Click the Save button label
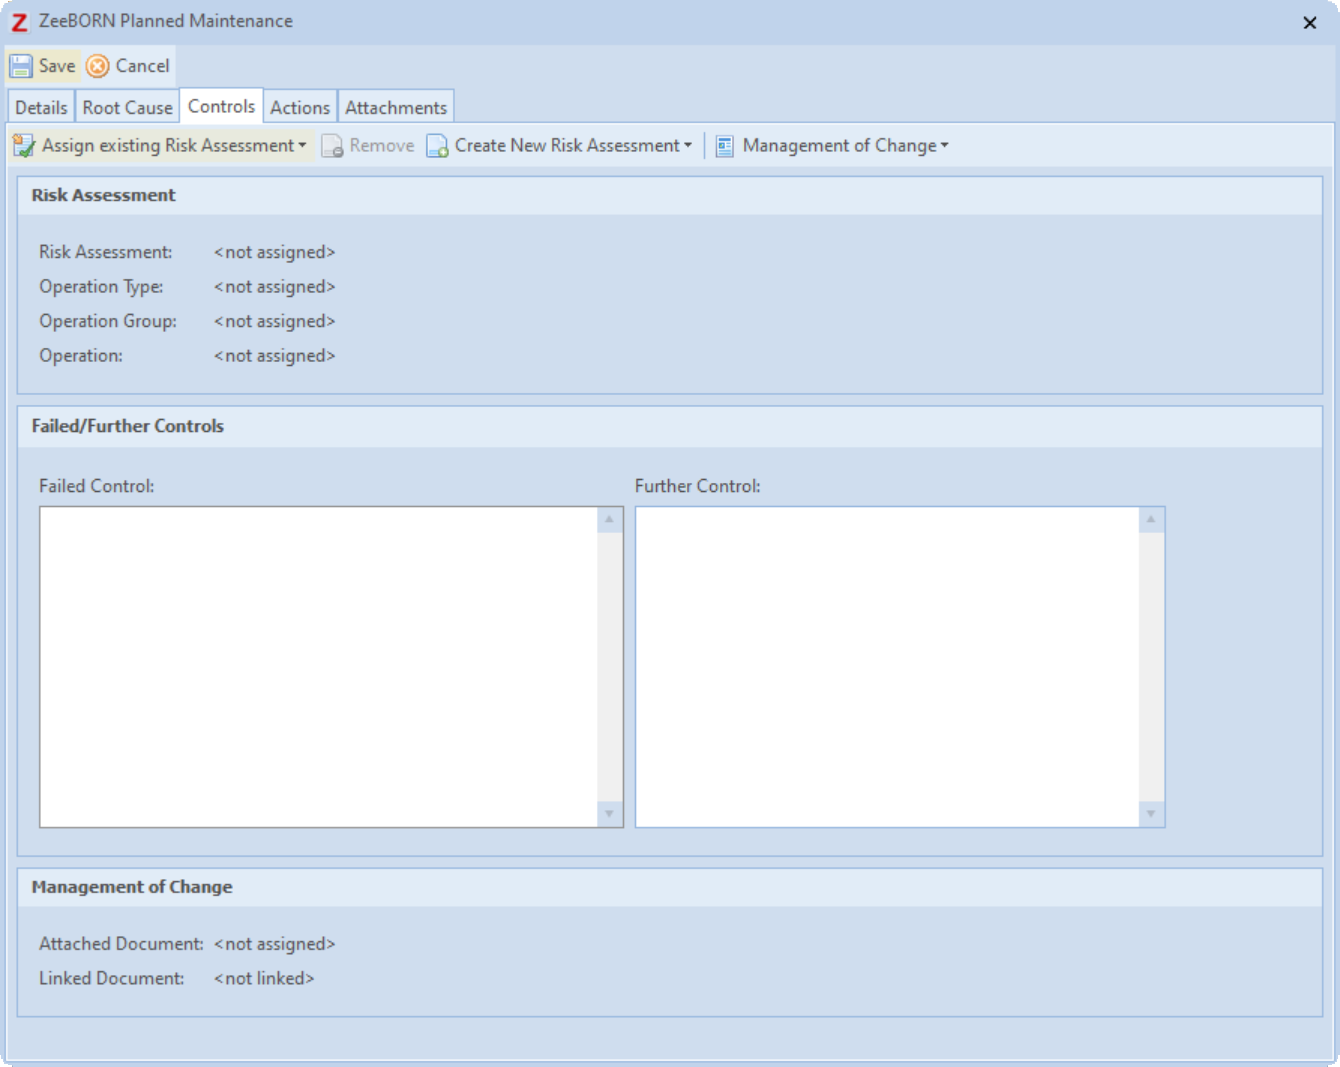The width and height of the screenshot is (1340, 1067). point(57,66)
